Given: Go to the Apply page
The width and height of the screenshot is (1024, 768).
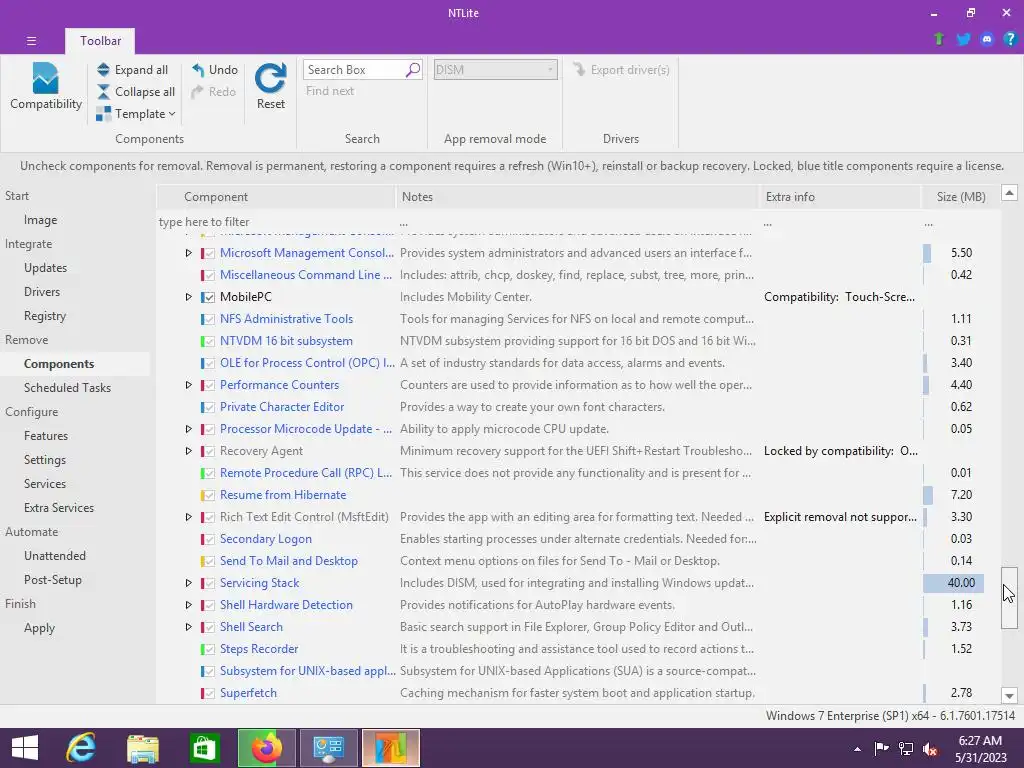Looking at the screenshot, I should pyautogui.click(x=39, y=628).
